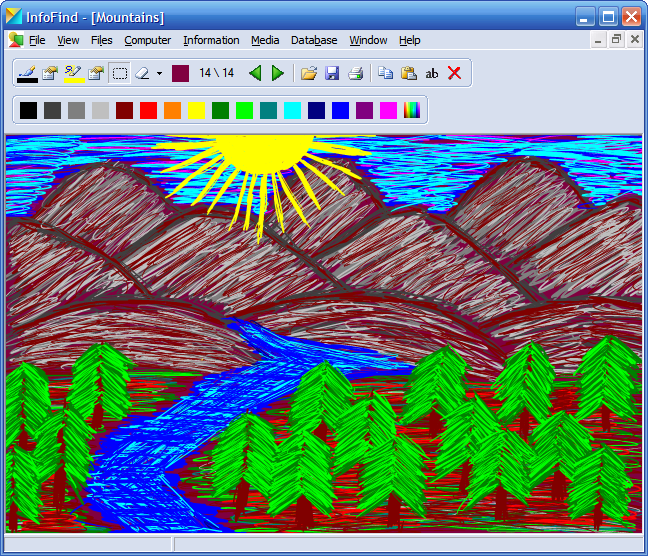Pick the light silver color swatch
Screen dimensions: 648x556
[100, 110]
